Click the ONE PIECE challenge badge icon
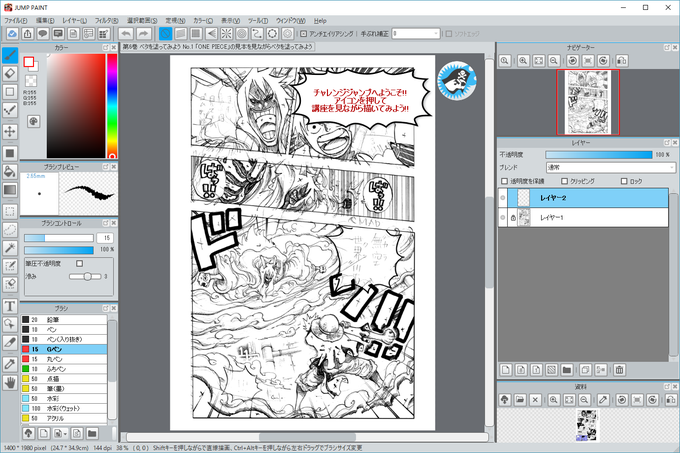 pos(457,81)
